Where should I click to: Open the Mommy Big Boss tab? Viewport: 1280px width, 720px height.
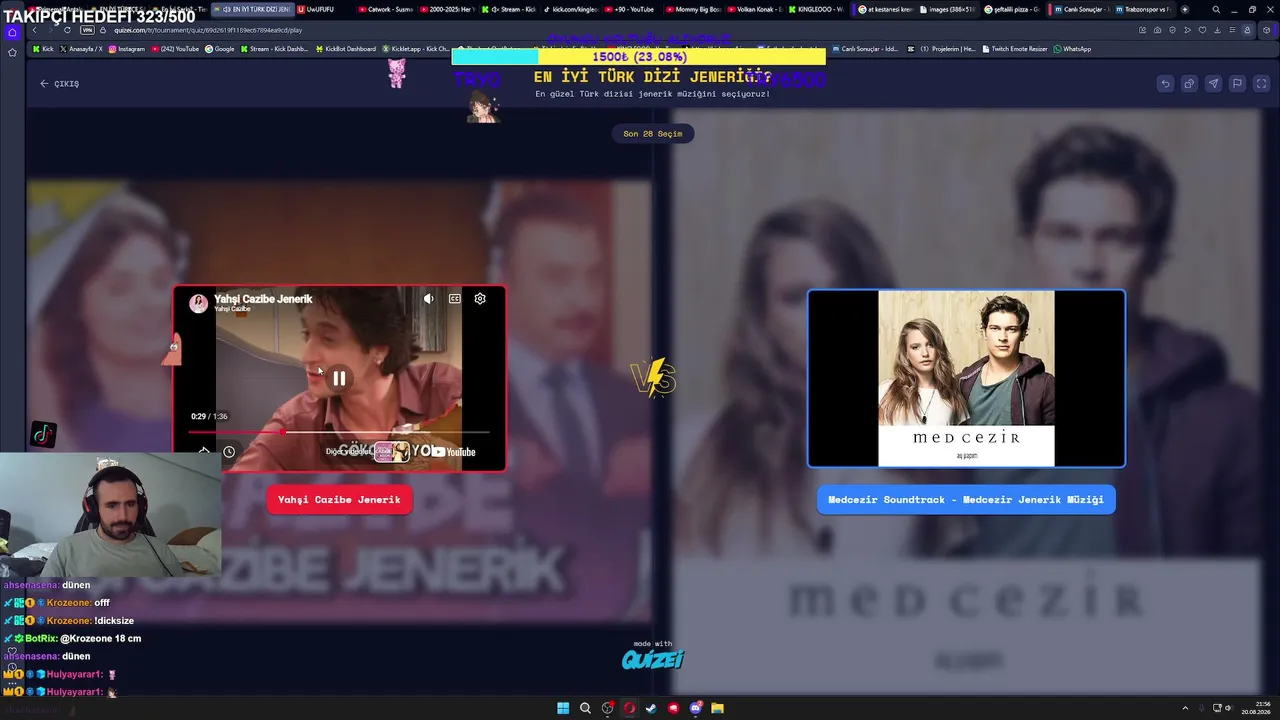[x=693, y=9]
